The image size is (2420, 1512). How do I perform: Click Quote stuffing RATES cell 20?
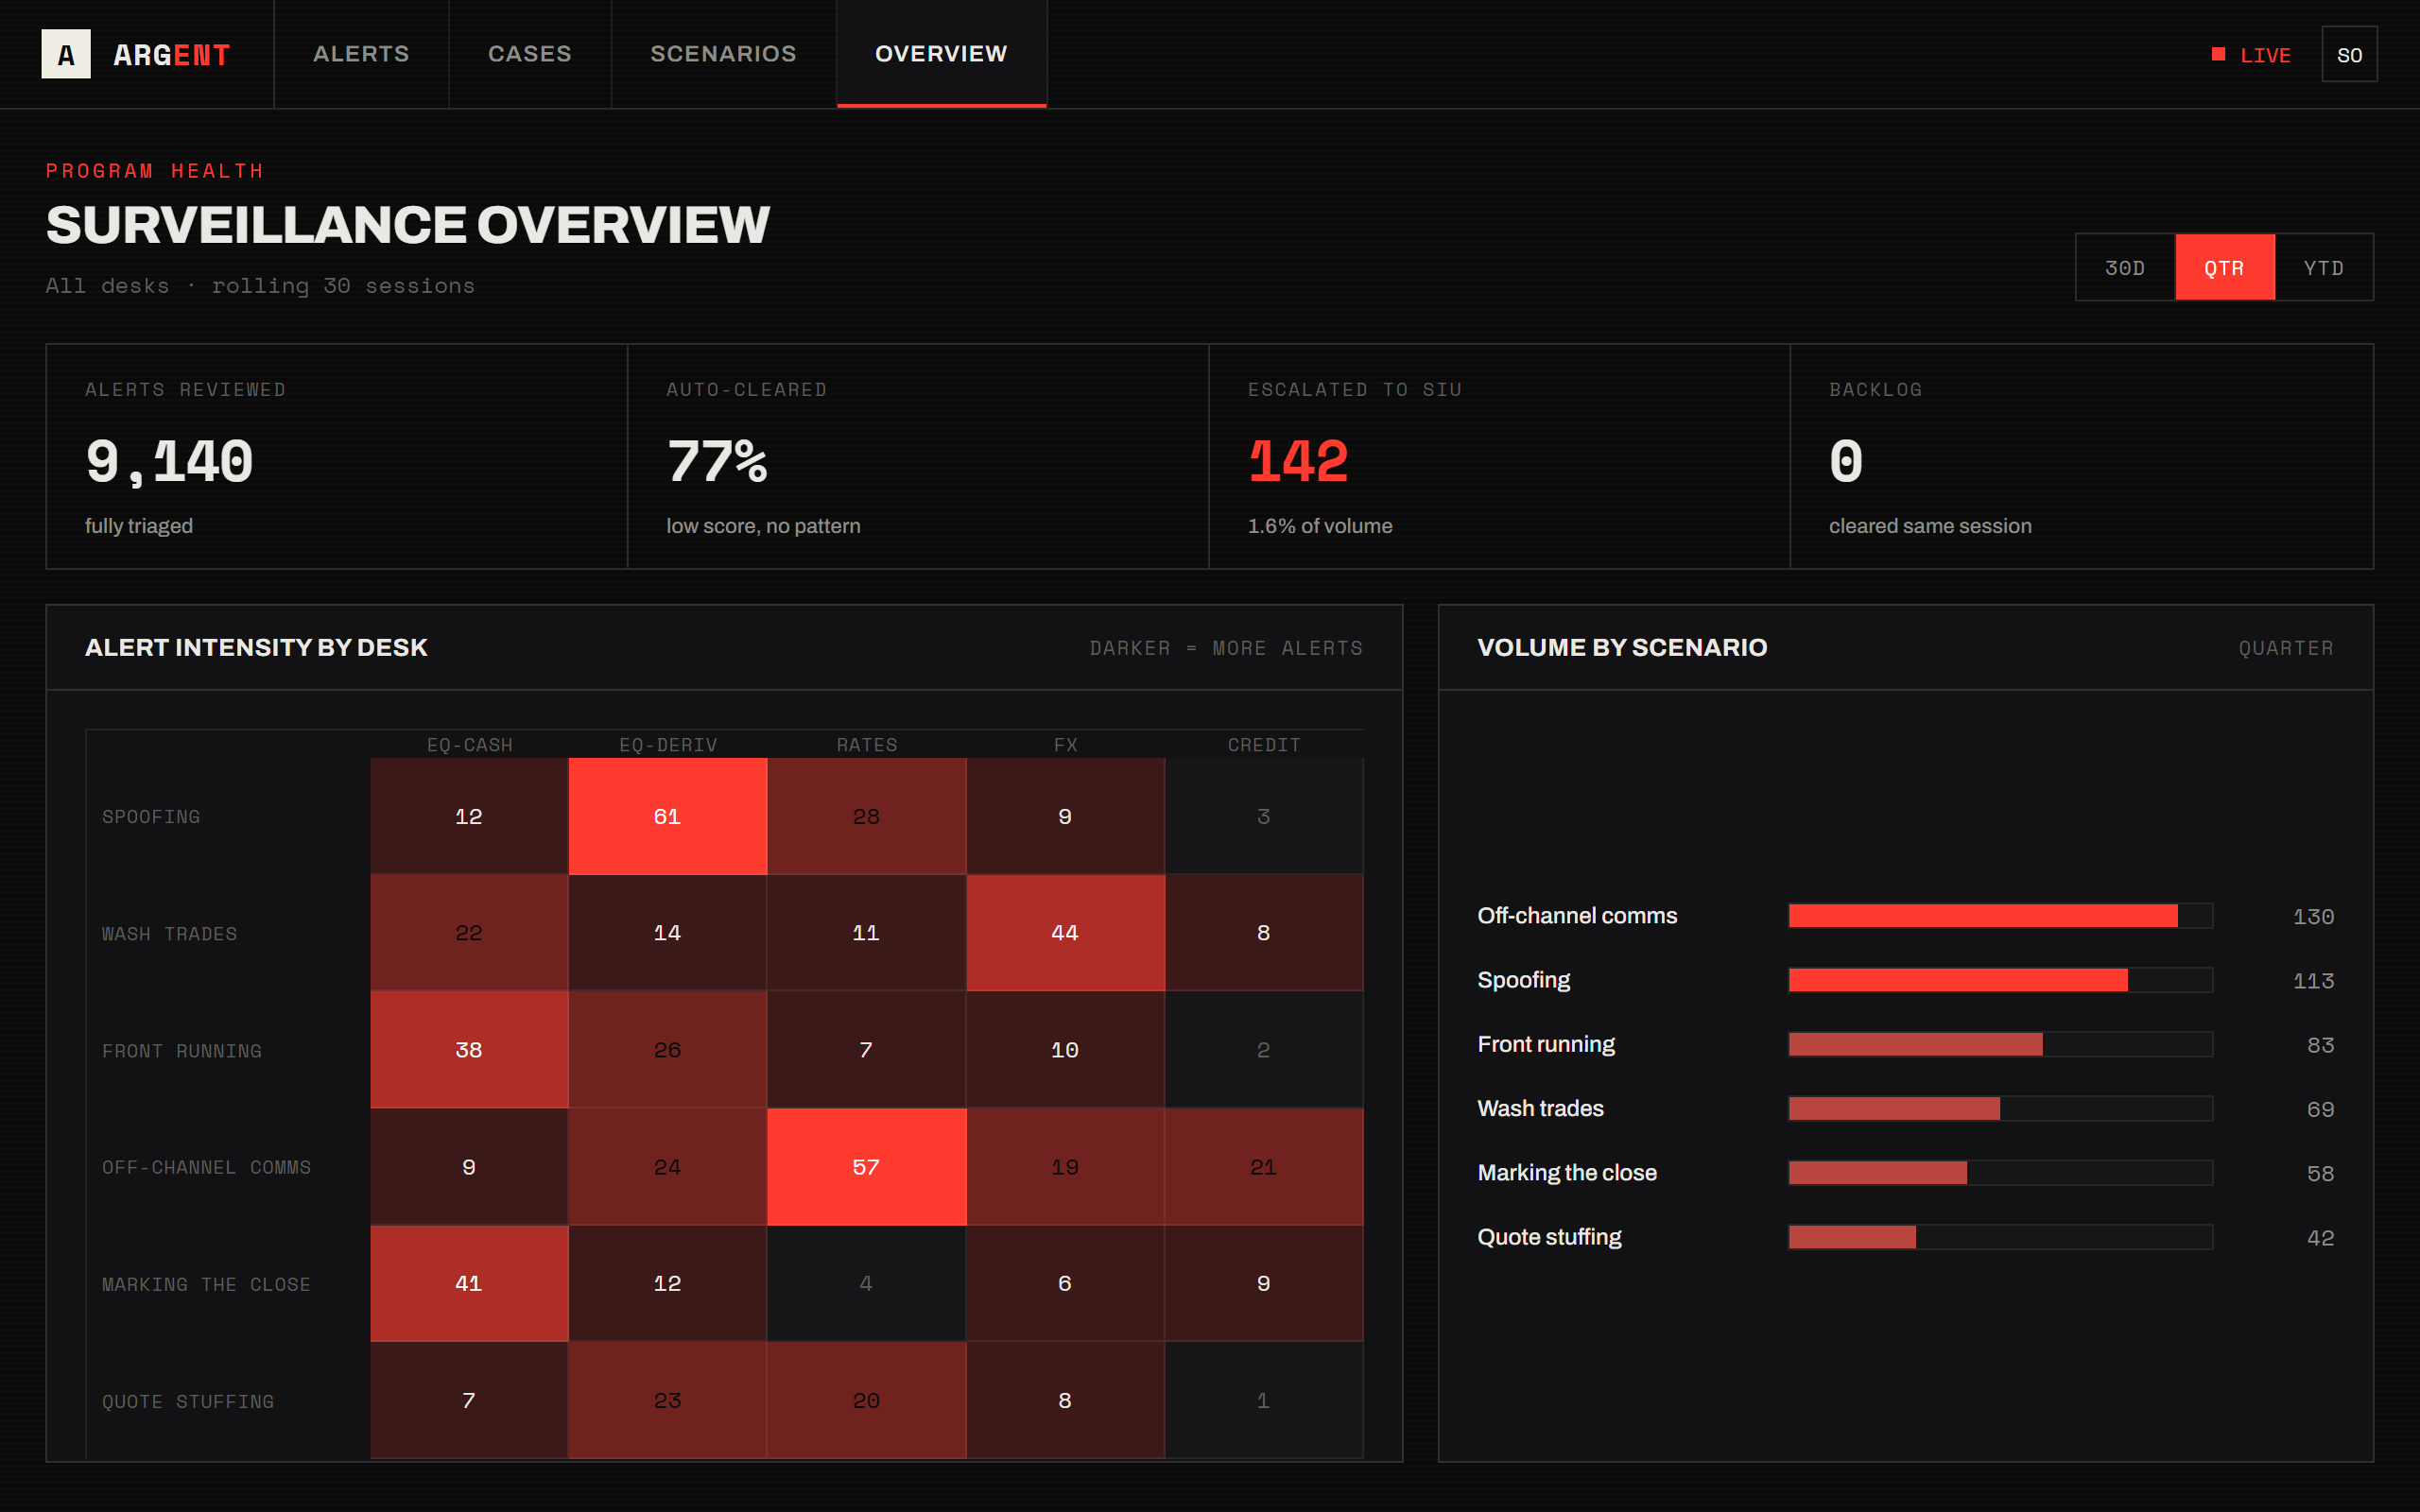[x=866, y=1400]
